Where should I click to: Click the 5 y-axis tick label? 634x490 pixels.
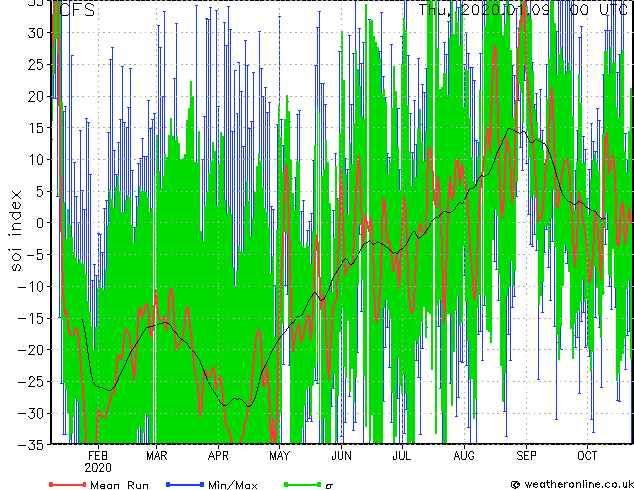coord(40,191)
